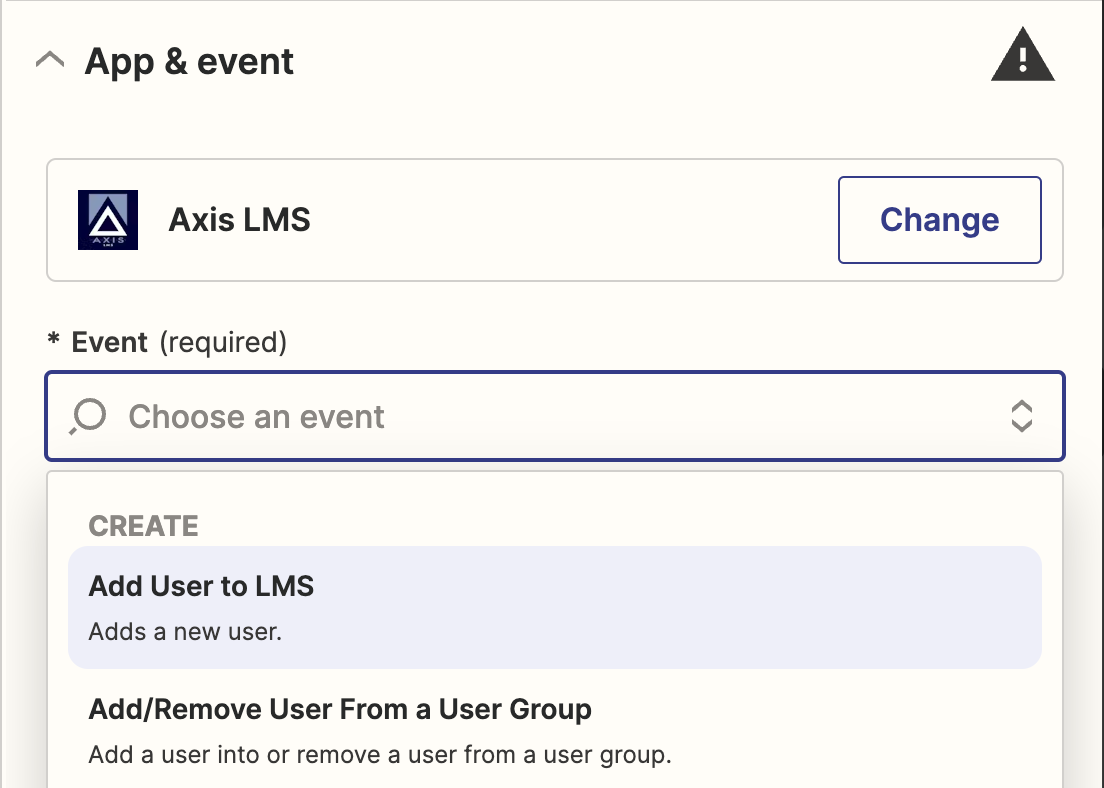Toggle the event dropdown up-down arrows
The height and width of the screenshot is (788, 1104).
[x=1021, y=416]
